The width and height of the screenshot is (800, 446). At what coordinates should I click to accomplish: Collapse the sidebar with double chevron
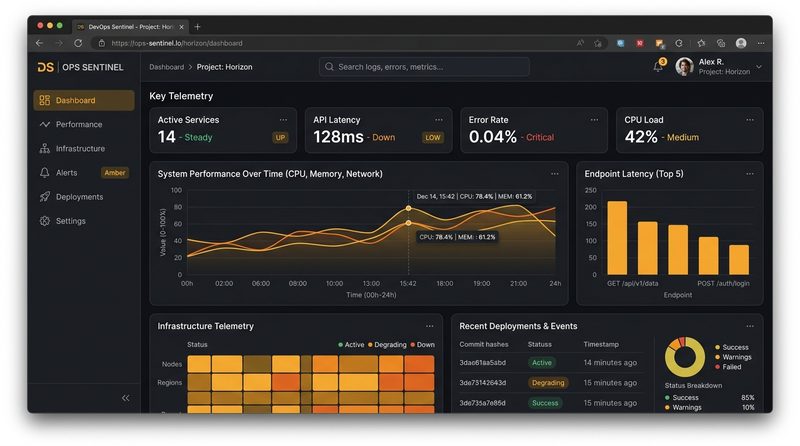point(126,398)
